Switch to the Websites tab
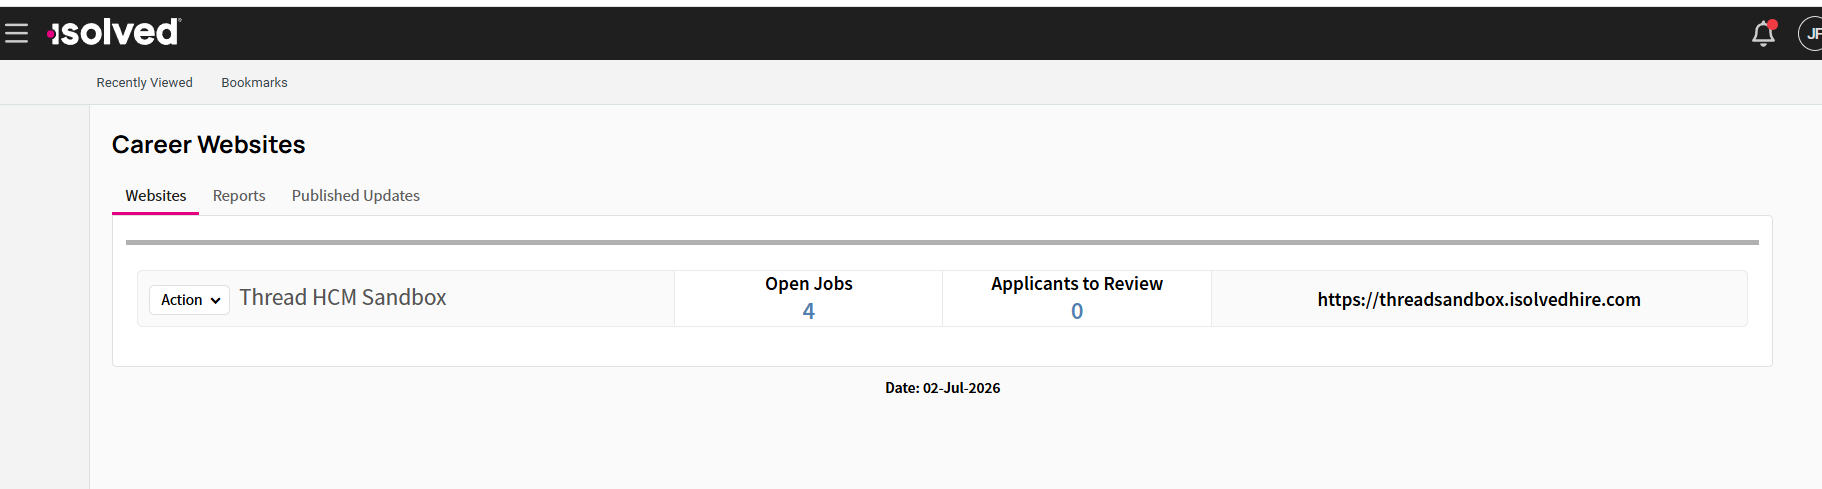 [x=156, y=196]
